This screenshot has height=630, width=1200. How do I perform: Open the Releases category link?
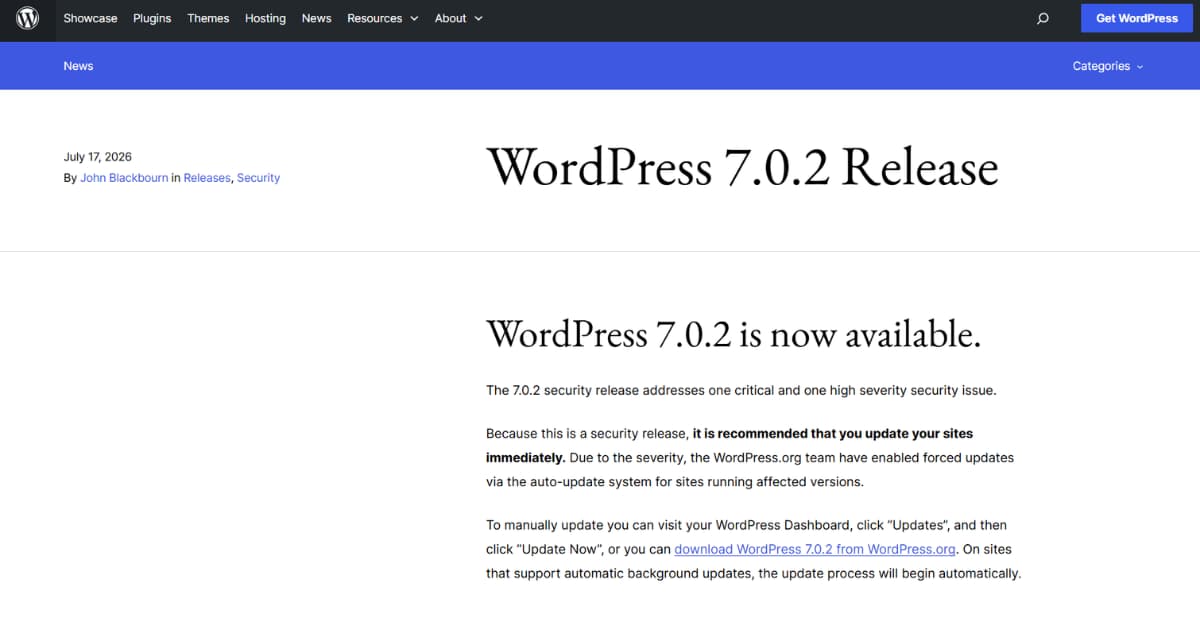pos(207,178)
